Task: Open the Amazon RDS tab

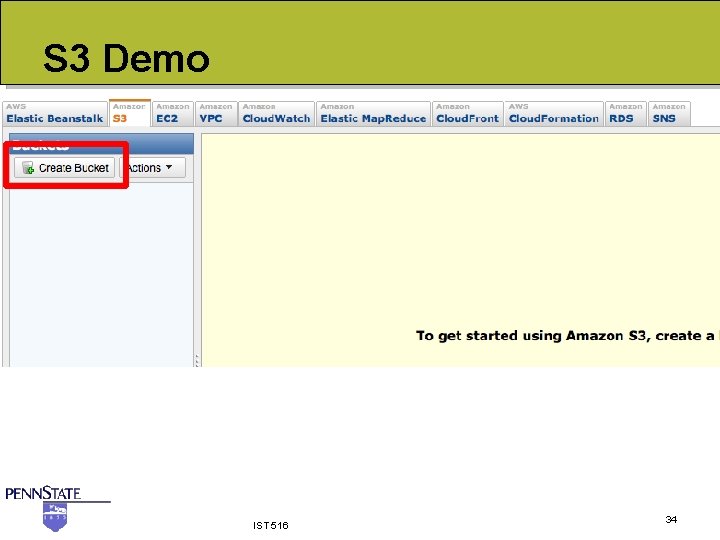Action: (x=626, y=113)
